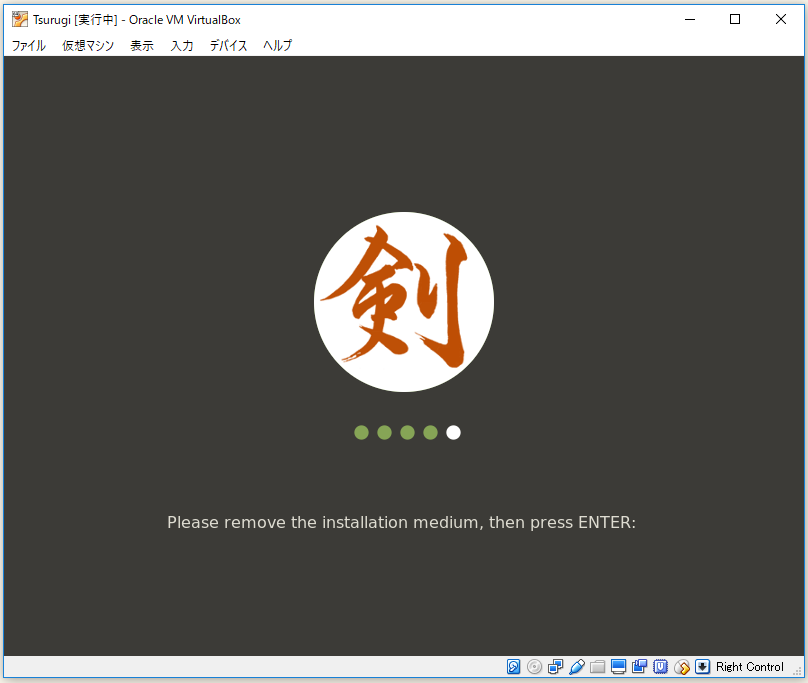Click the window resize grip in status bar
The width and height of the screenshot is (808, 683).
point(797,671)
